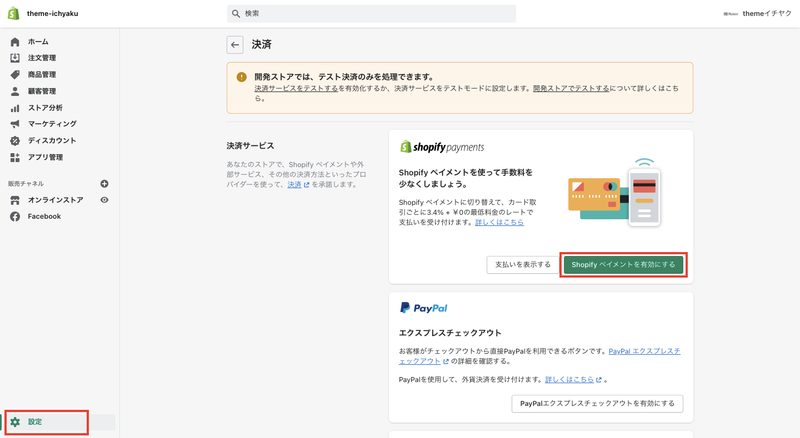This screenshot has height=438, width=800.
Task: Open 商品管理 in the sidebar
Action: 42,75
